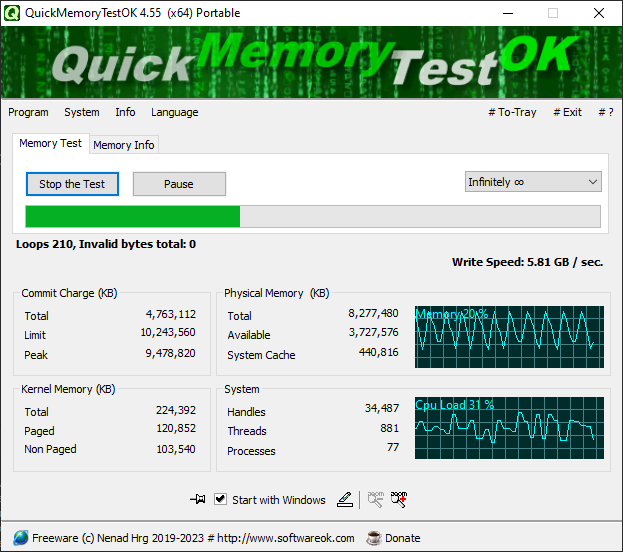Click the System Cache value 440,816
Viewport: 623px width, 552px height.
point(379,352)
